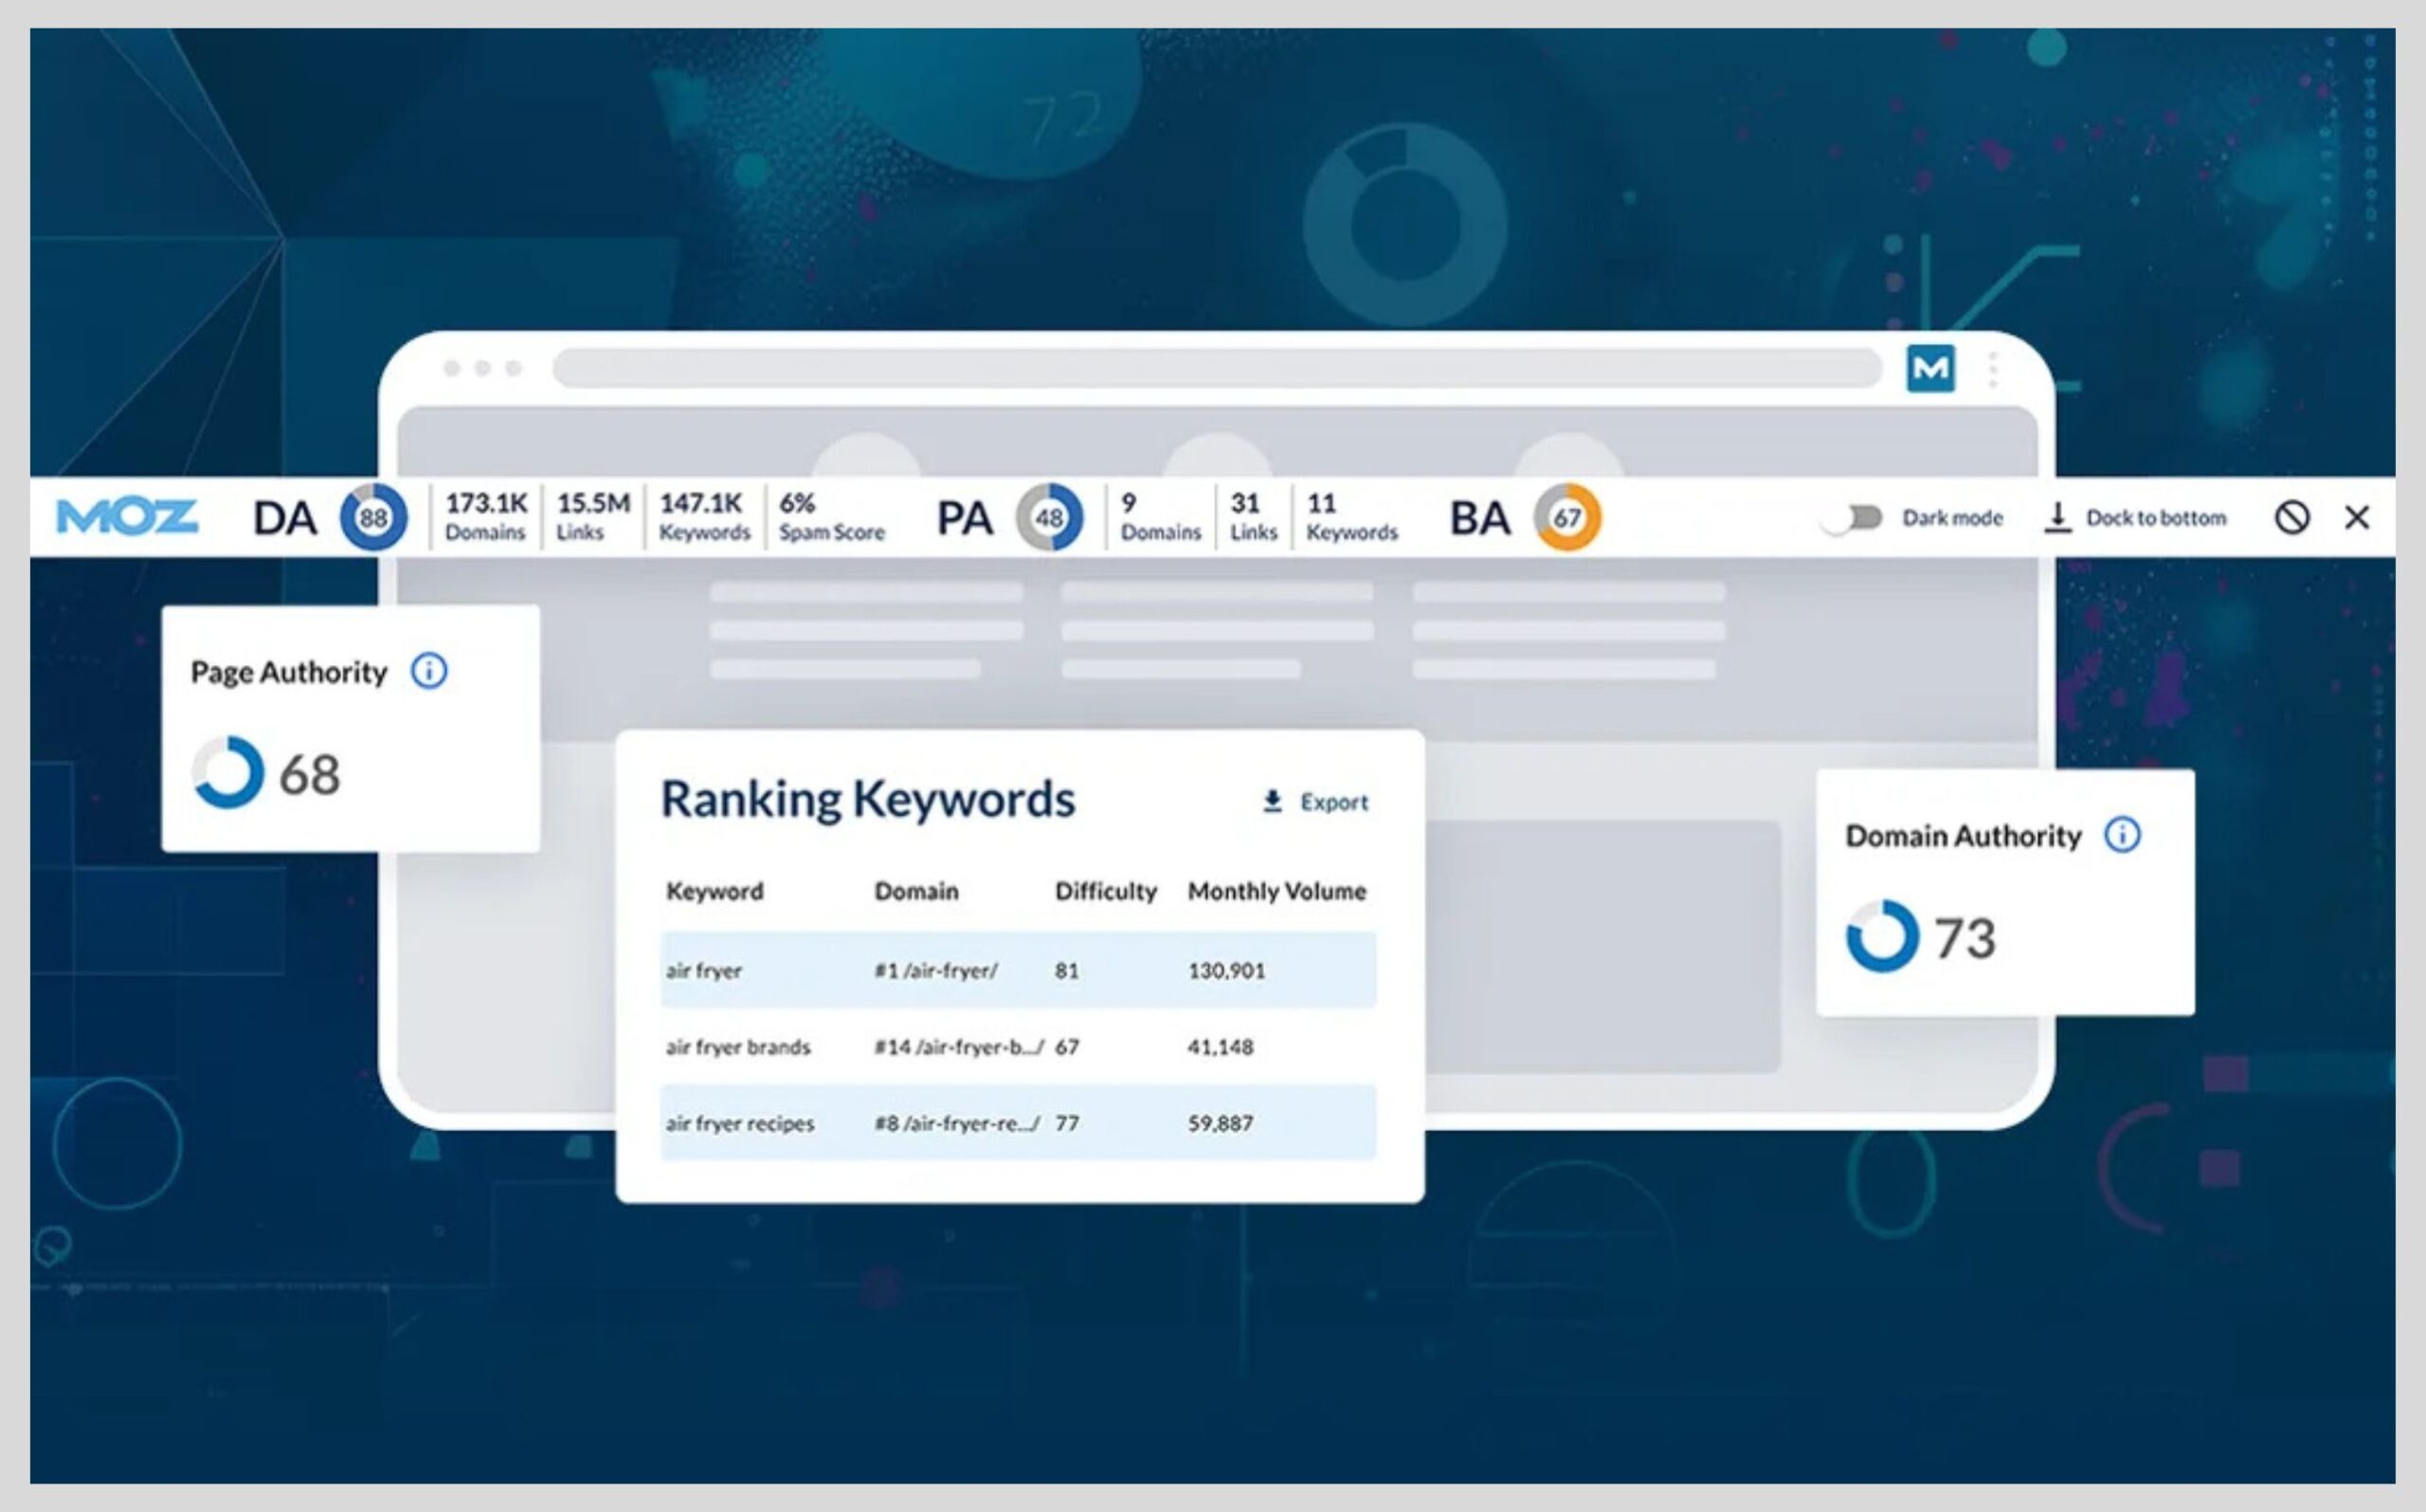Close the MozBar with the X
2426x1512 pixels.
(x=2357, y=517)
